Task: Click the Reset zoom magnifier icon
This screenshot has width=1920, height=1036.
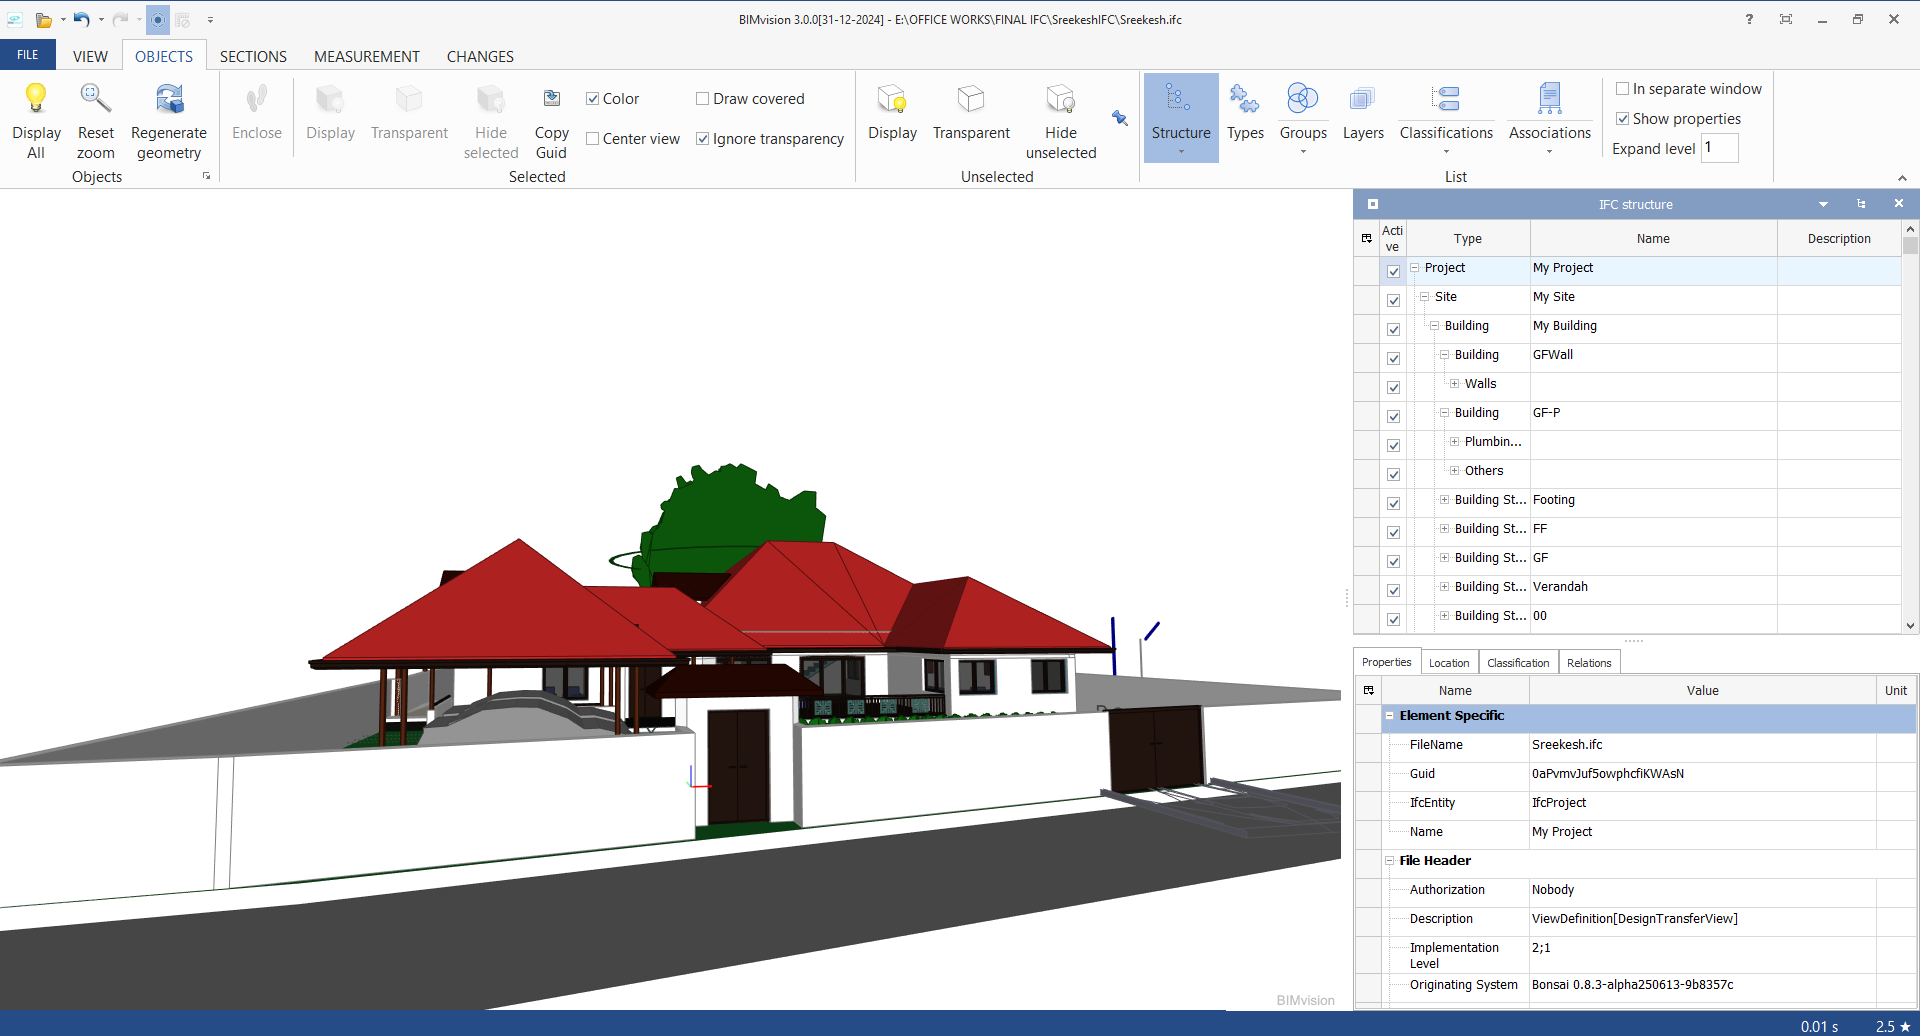Action: (x=95, y=98)
